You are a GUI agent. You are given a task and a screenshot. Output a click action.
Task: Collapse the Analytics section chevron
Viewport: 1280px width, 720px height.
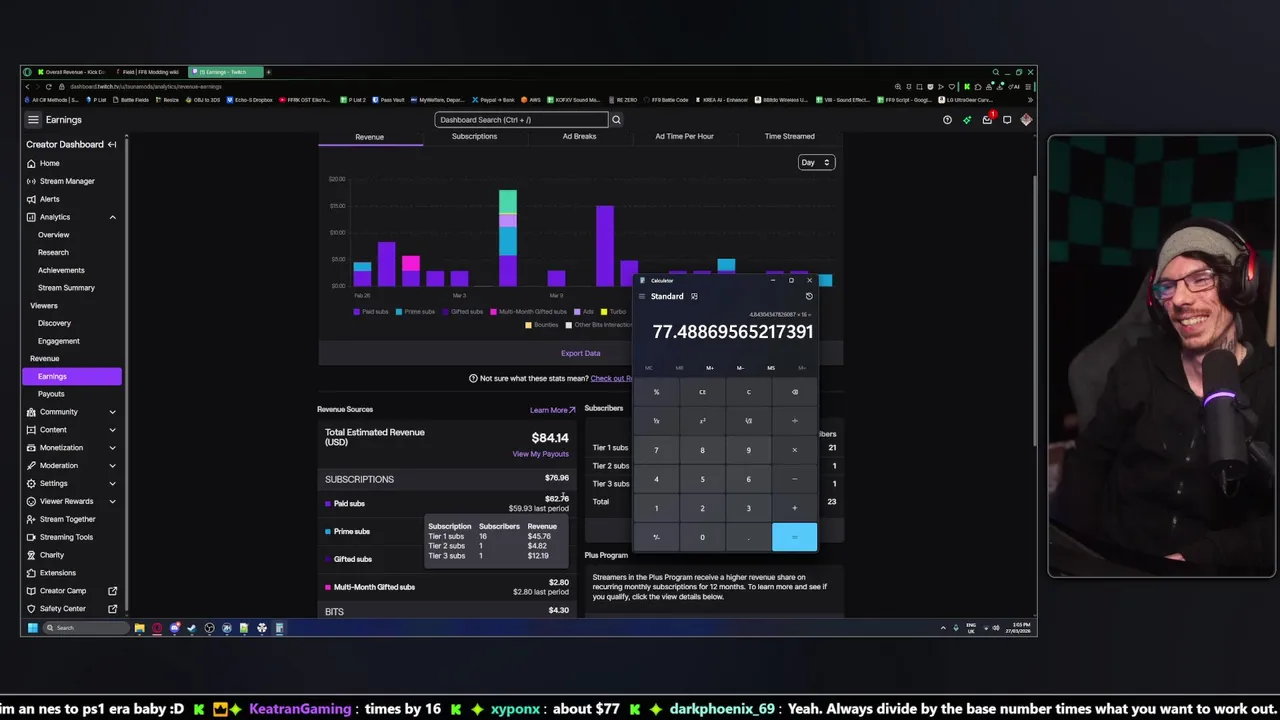[x=112, y=217]
